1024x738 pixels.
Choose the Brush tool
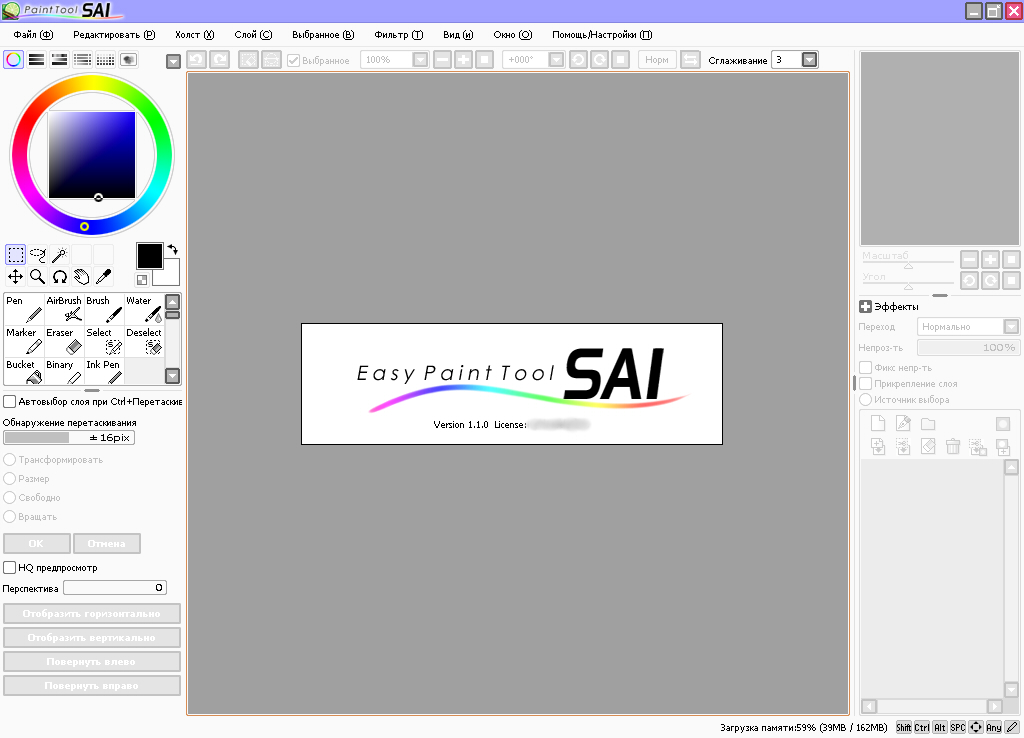coord(104,309)
